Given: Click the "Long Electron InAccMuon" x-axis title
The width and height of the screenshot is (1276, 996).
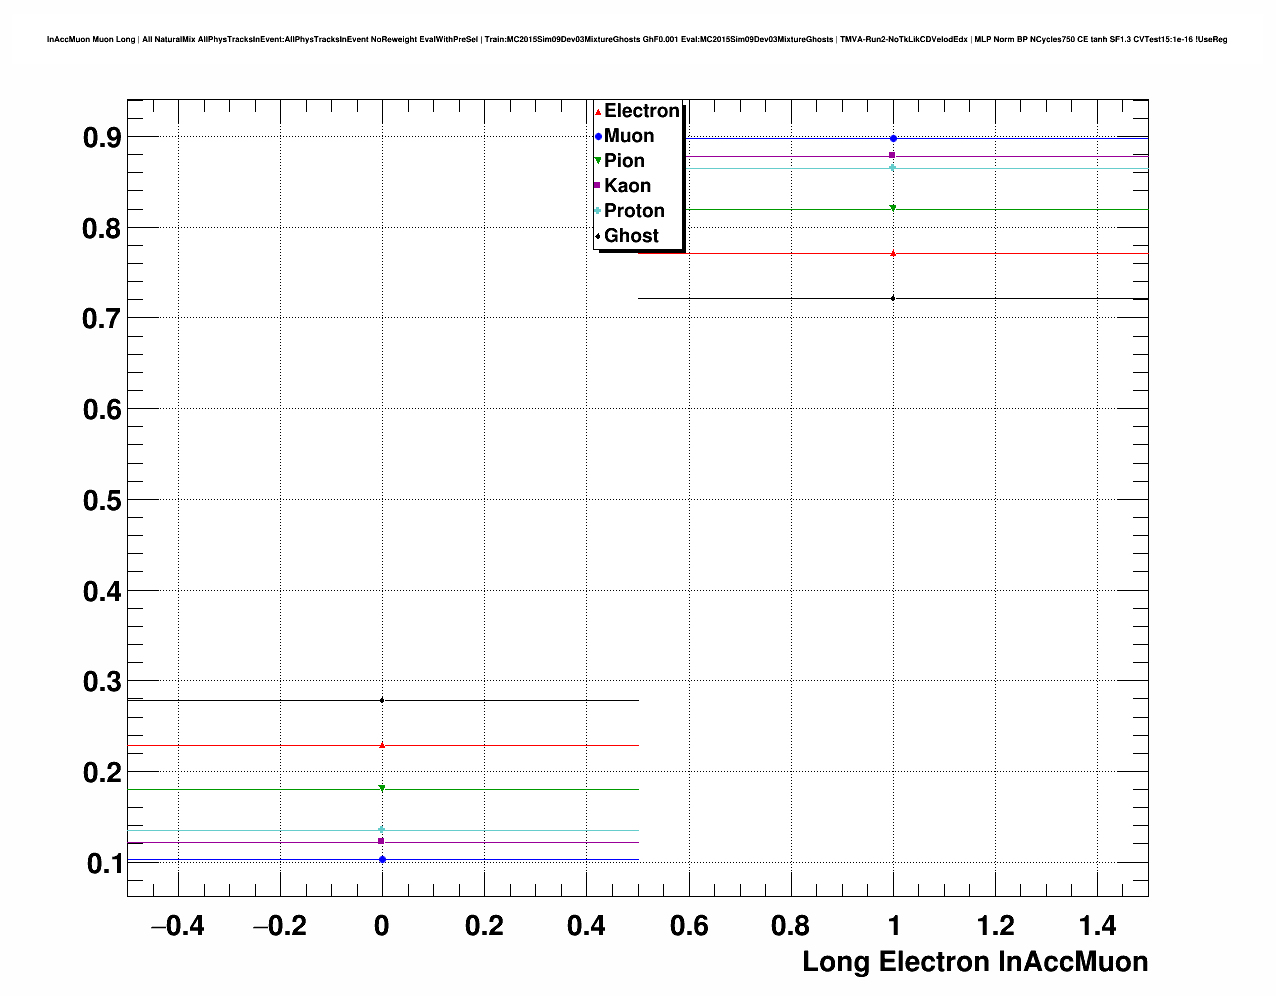Looking at the screenshot, I should tap(975, 962).
